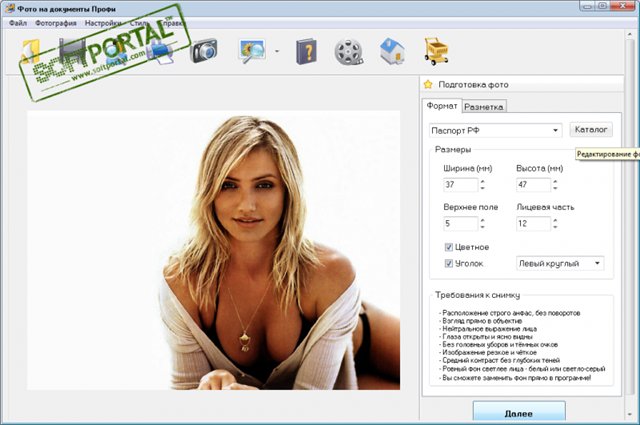Click the camera toolbar icon
This screenshot has height=425, width=640.
tap(204, 51)
